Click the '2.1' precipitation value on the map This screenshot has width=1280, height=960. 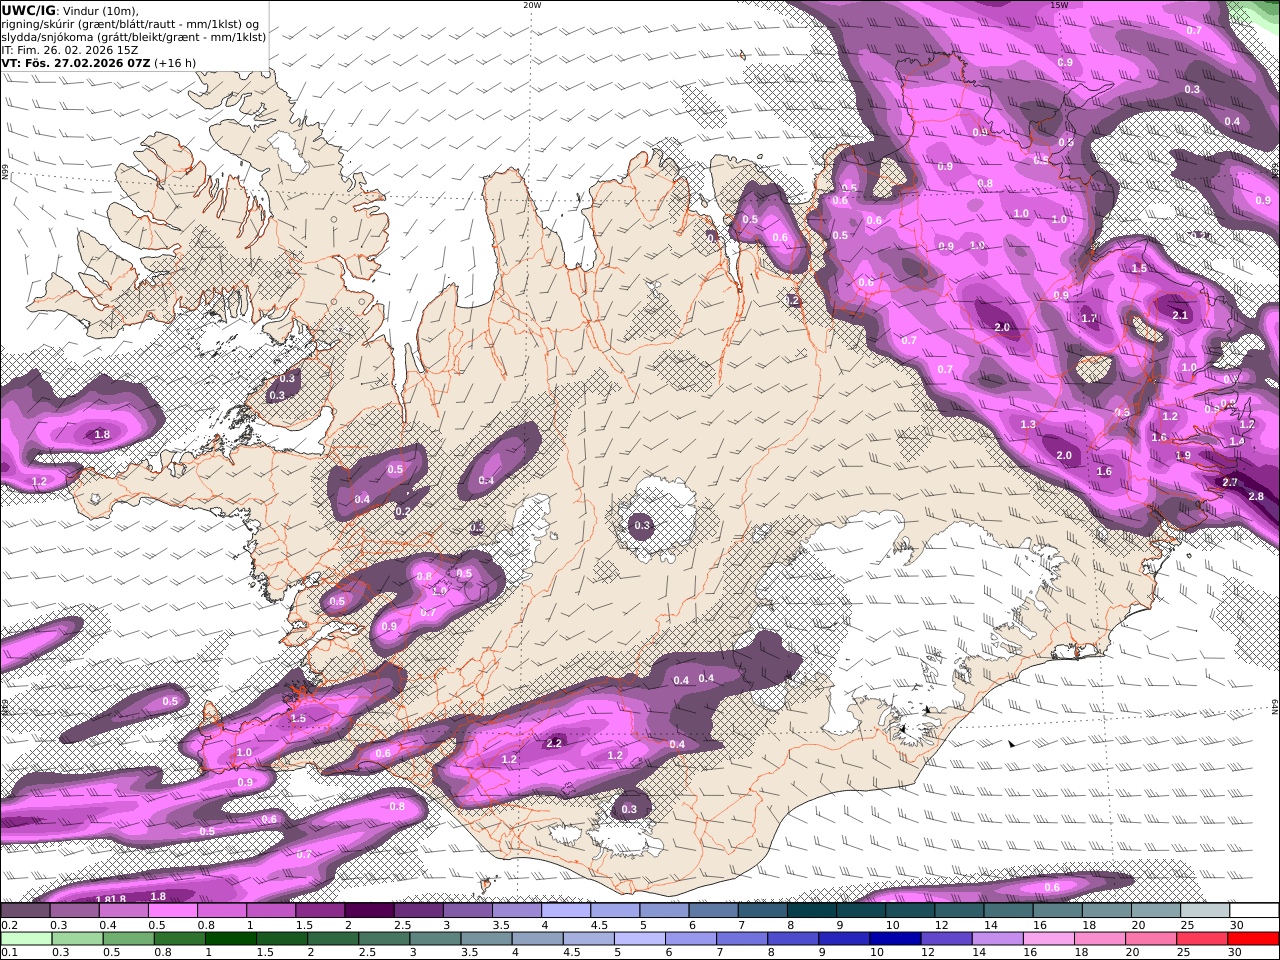click(x=1180, y=315)
